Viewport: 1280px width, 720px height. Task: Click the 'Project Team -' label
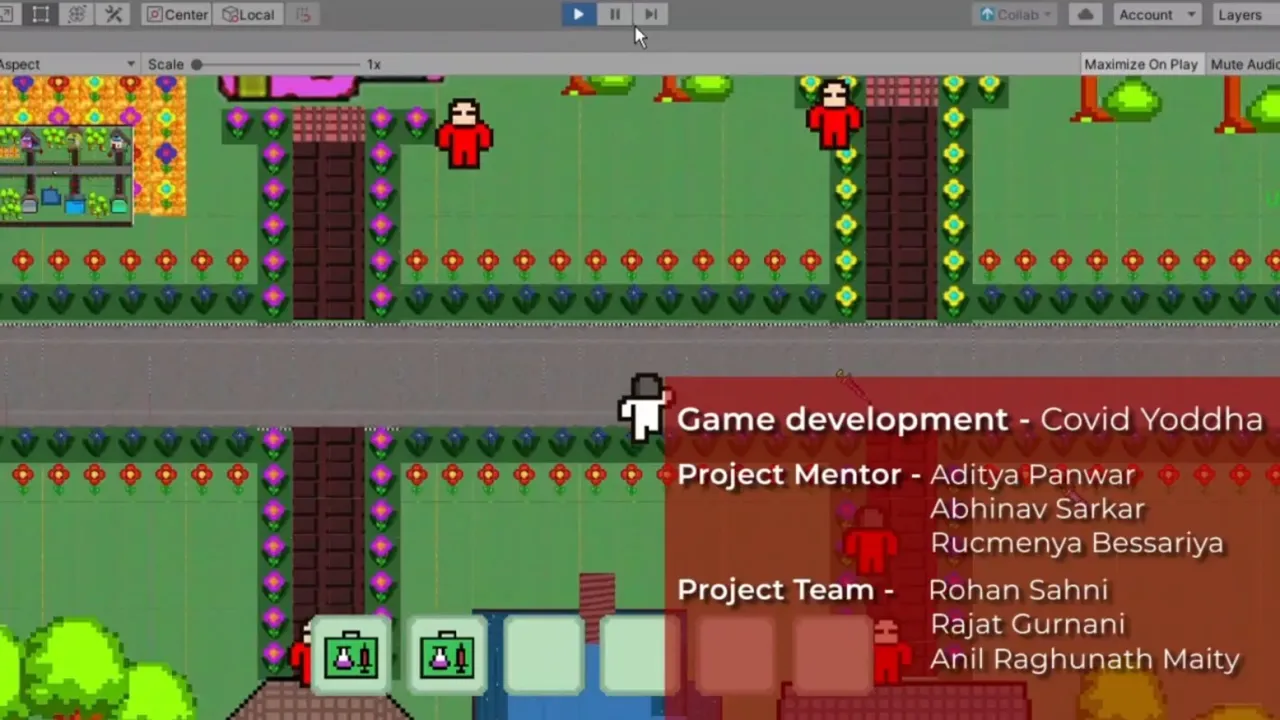(x=785, y=590)
